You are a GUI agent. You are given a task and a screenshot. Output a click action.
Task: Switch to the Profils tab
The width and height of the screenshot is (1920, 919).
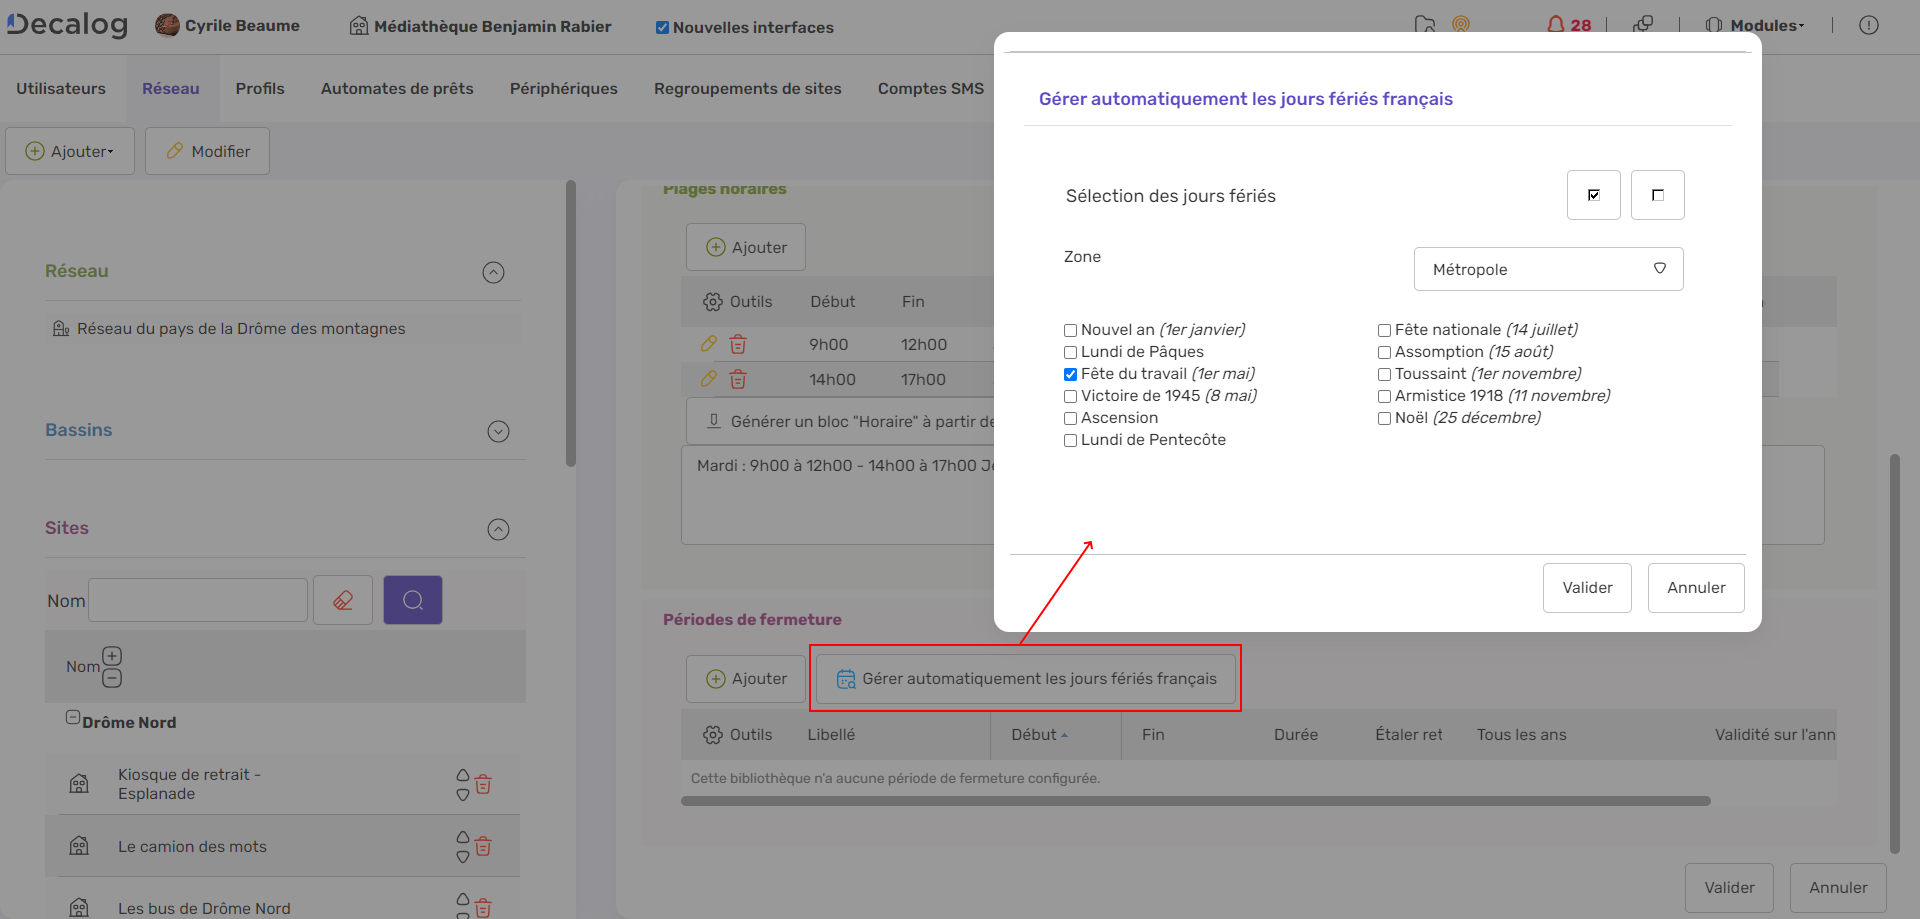[x=260, y=89]
